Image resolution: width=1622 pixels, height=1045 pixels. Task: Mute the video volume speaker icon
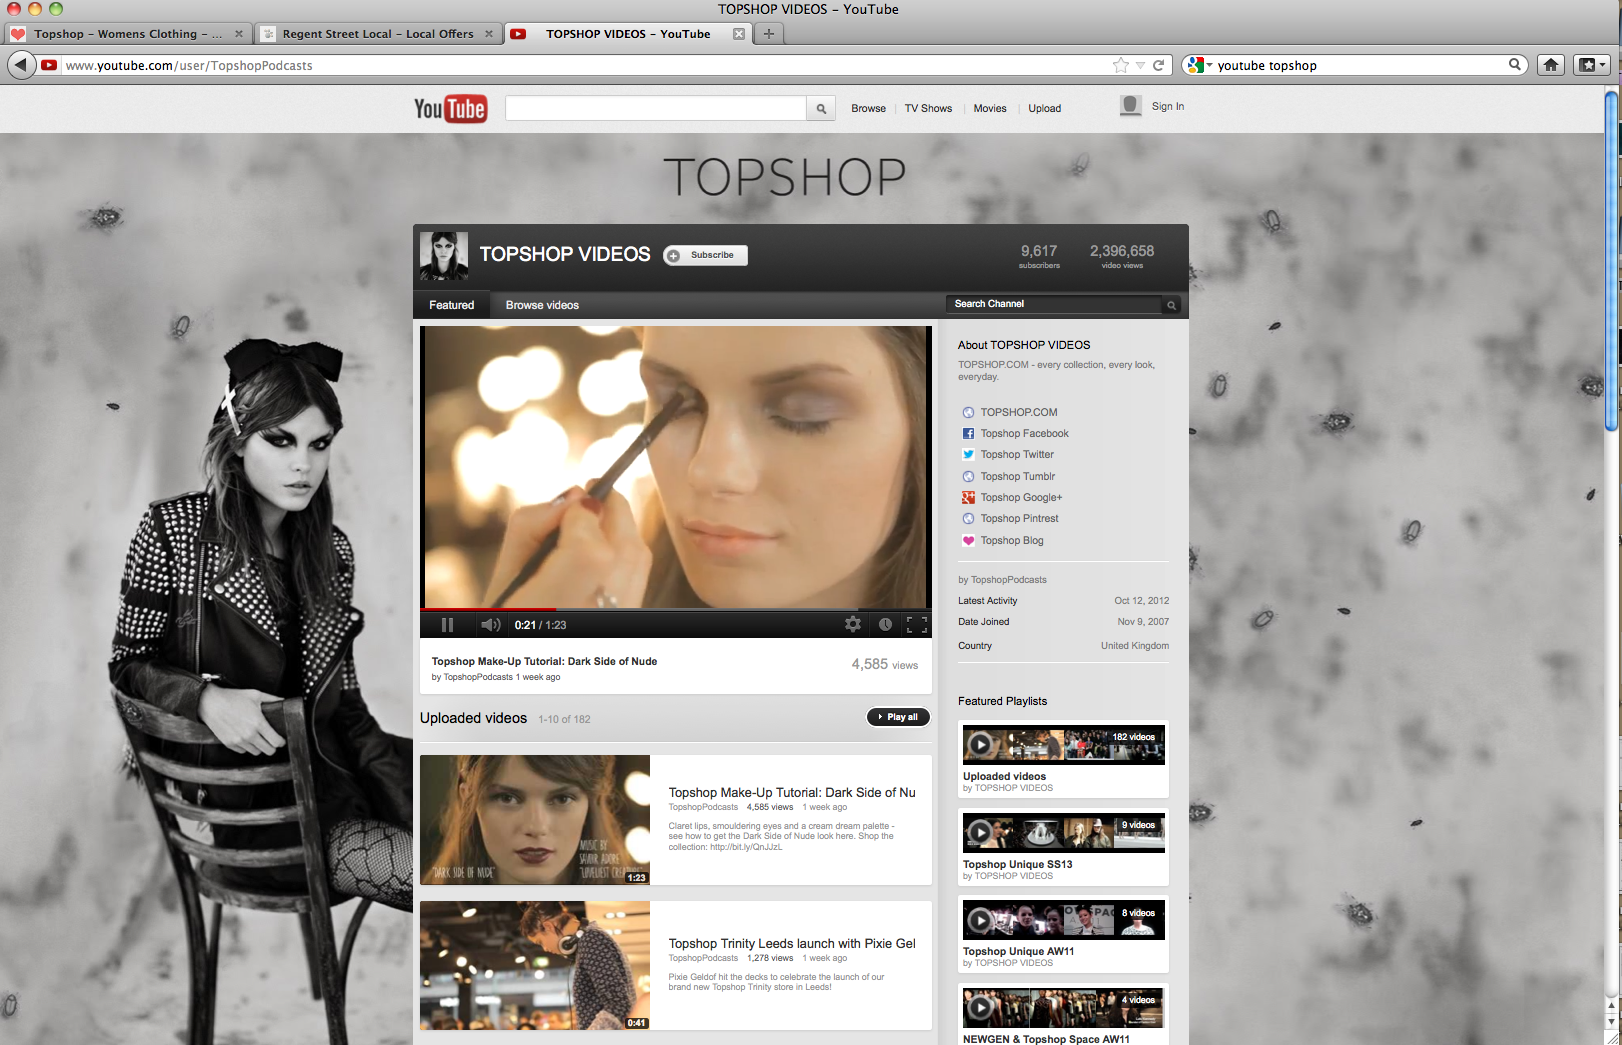(x=490, y=625)
